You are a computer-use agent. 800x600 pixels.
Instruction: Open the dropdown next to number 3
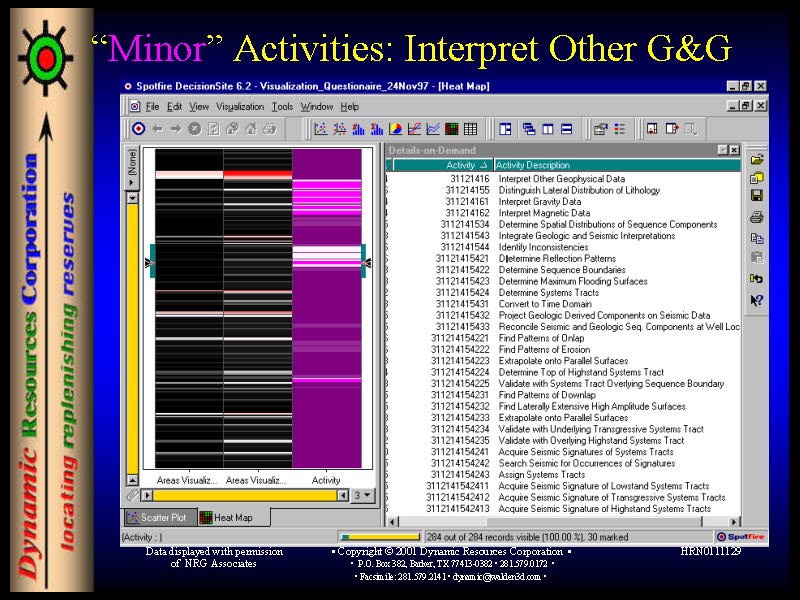coord(365,495)
